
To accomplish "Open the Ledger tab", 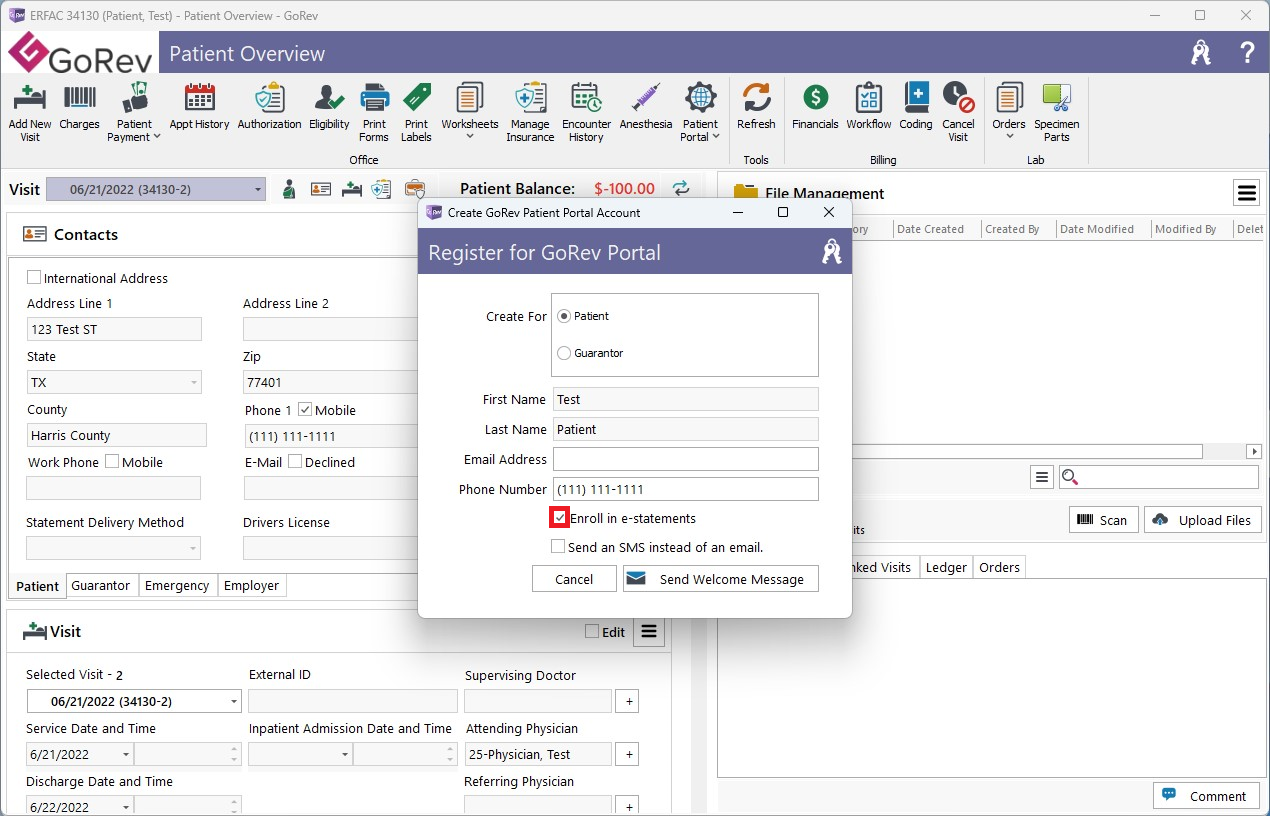I will [946, 567].
